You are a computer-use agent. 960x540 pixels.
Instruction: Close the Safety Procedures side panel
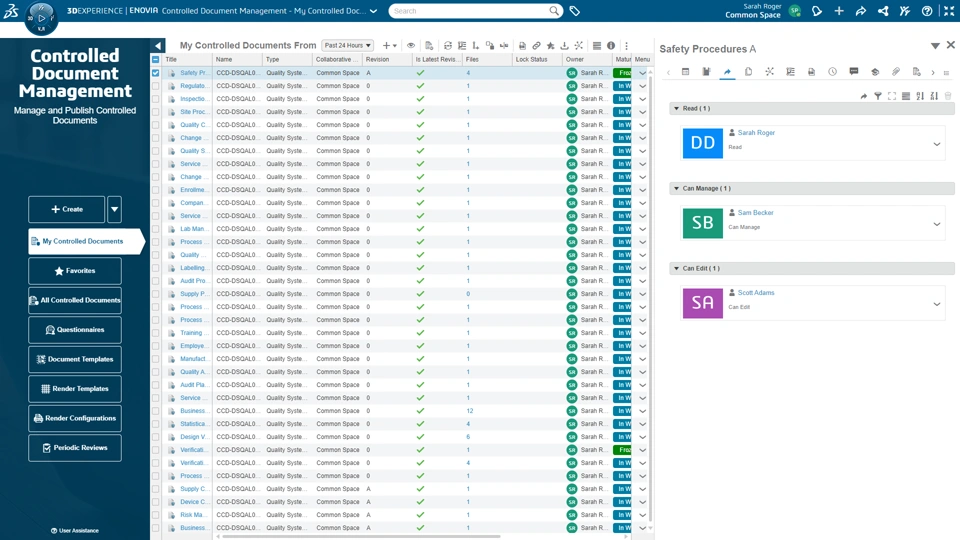(x=951, y=45)
